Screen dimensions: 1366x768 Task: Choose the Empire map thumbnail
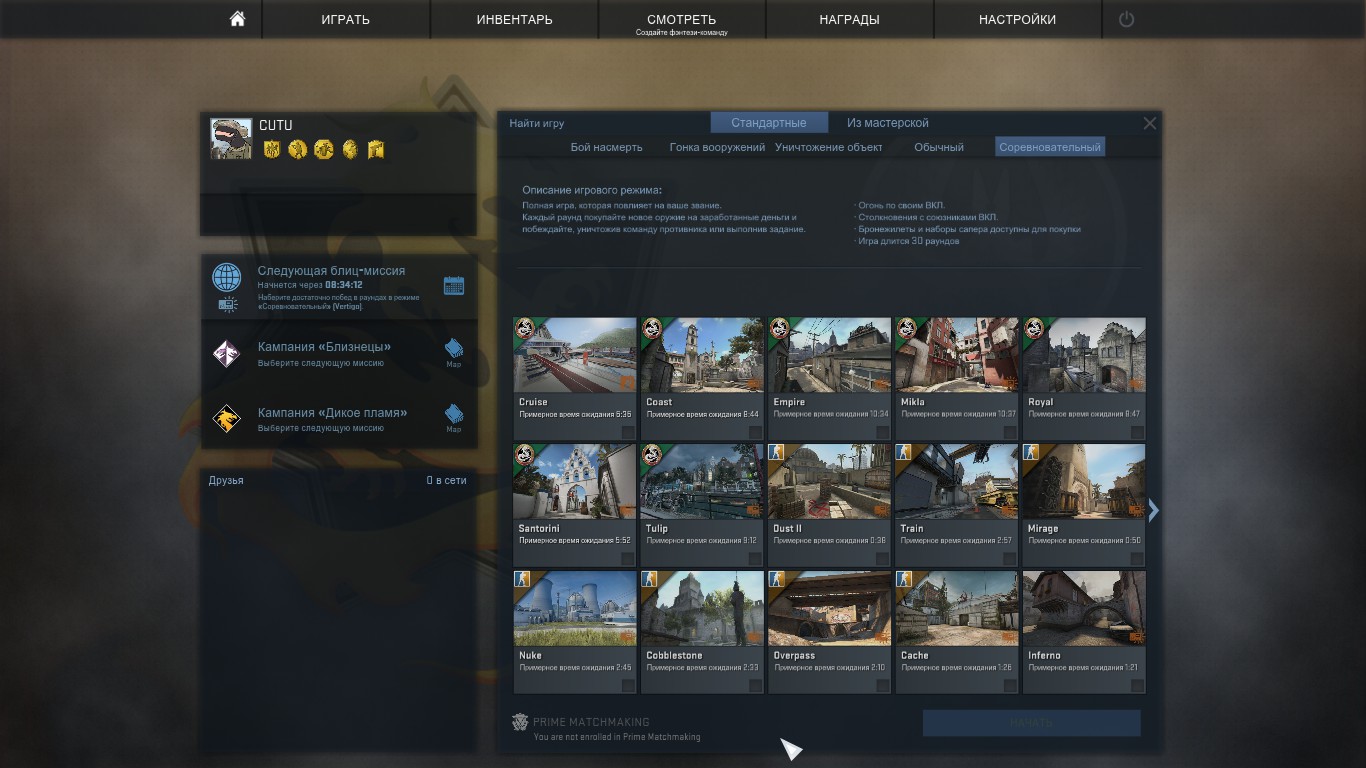point(829,355)
